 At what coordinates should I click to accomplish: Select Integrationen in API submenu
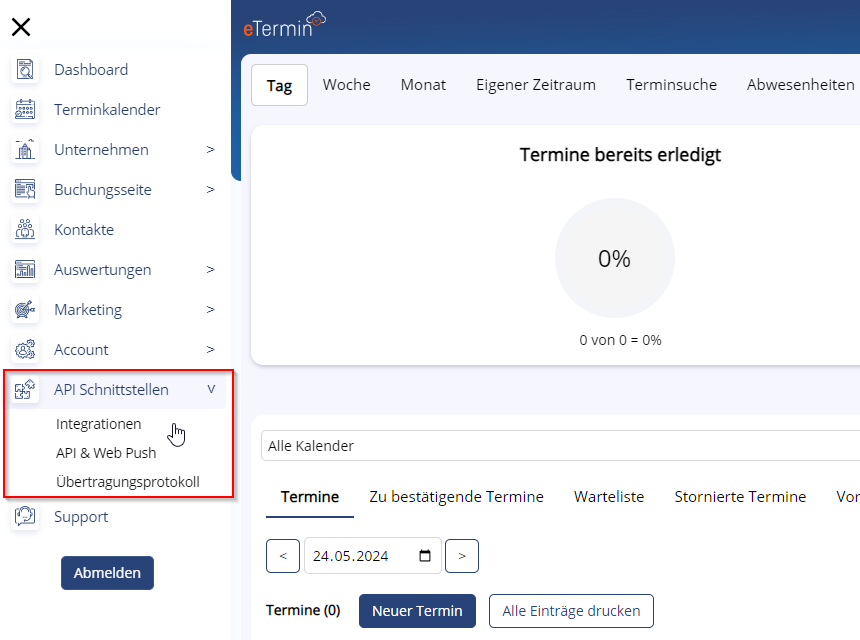coord(99,424)
